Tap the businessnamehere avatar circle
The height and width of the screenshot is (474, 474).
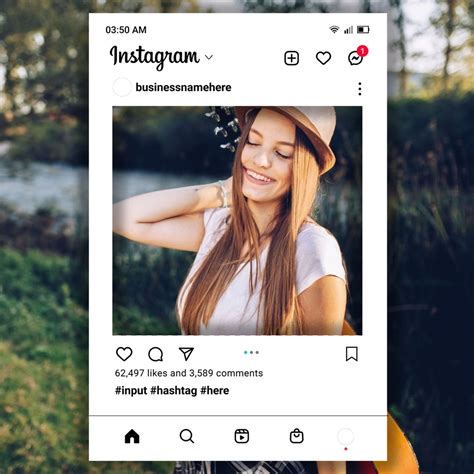pyautogui.click(x=122, y=87)
